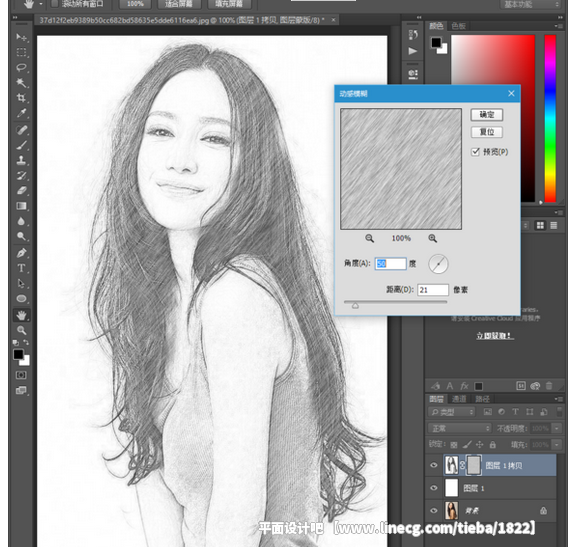Image resolution: width=576 pixels, height=547 pixels.
Task: Open the 不透明度 opacity arrow
Action: coord(558,428)
